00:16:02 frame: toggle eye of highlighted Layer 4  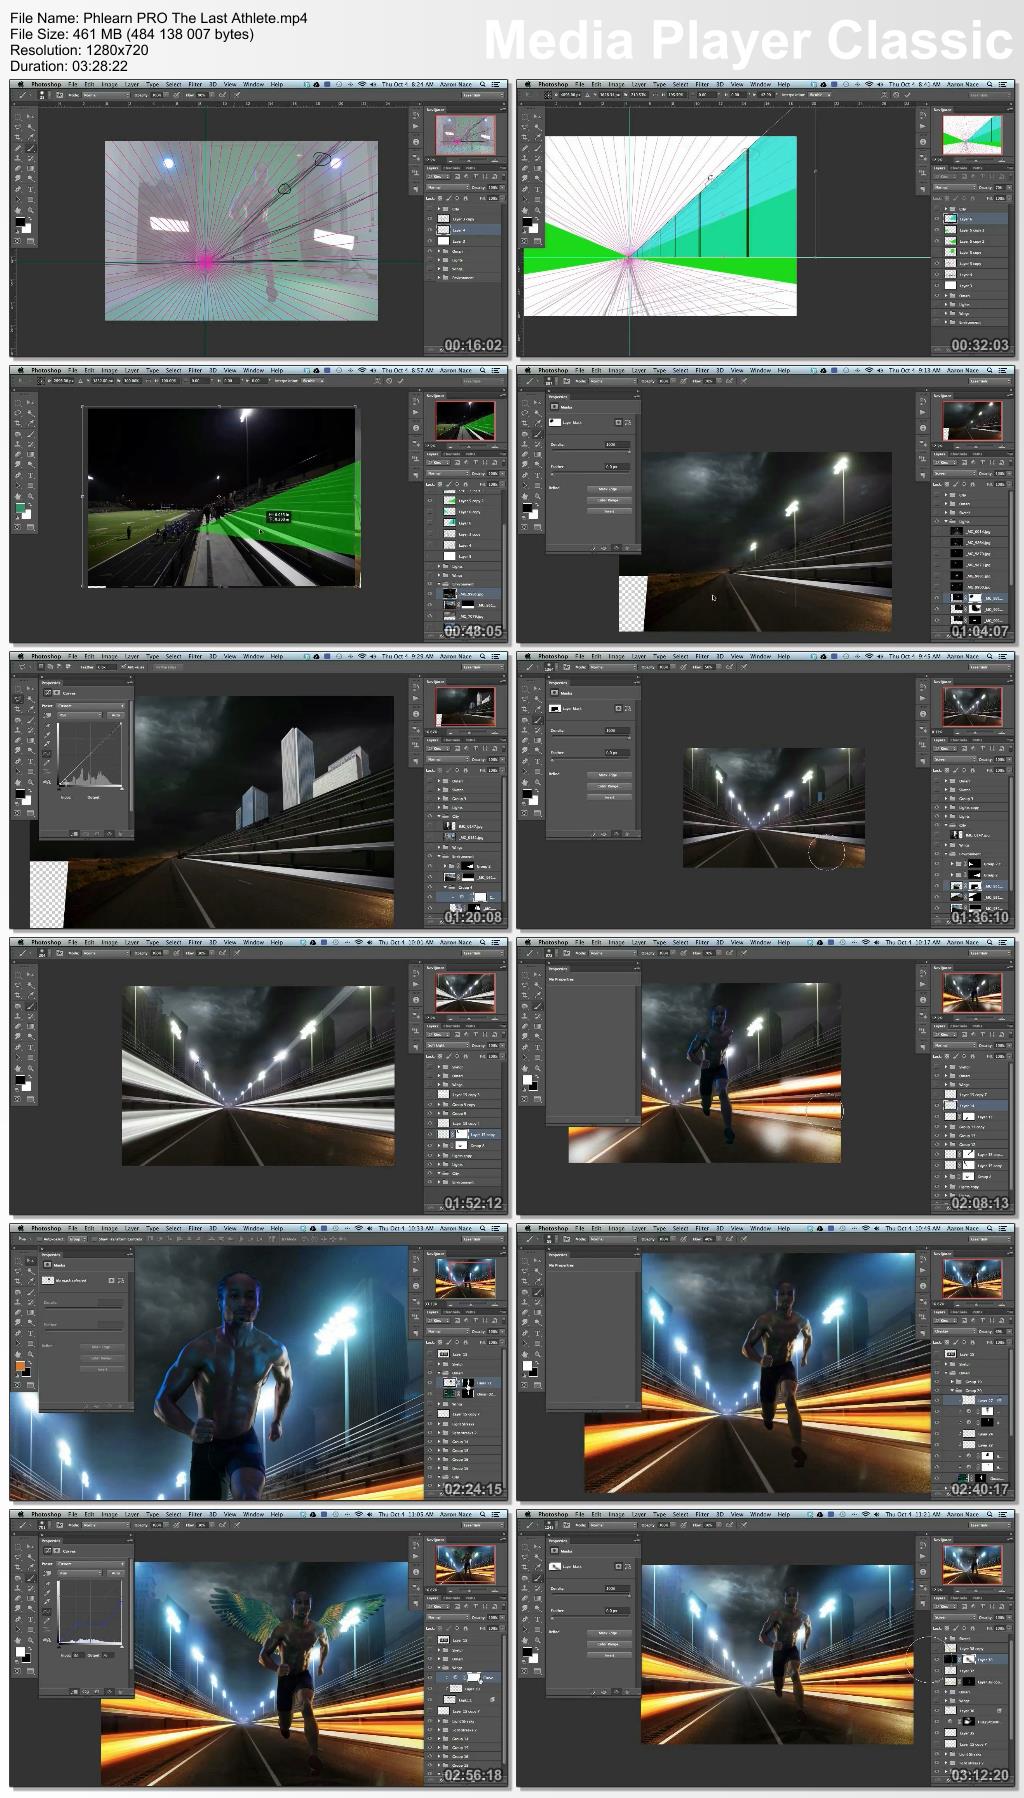(x=430, y=230)
